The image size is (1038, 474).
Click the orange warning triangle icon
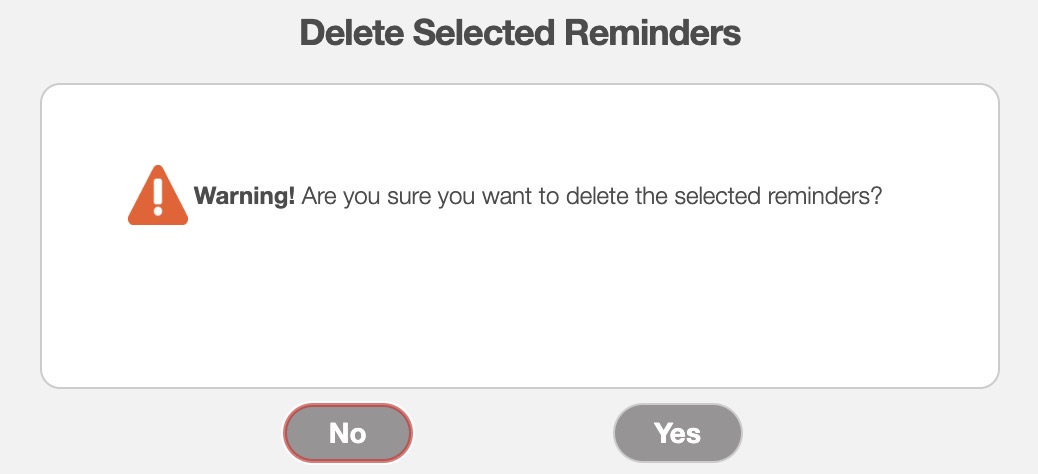click(x=158, y=196)
